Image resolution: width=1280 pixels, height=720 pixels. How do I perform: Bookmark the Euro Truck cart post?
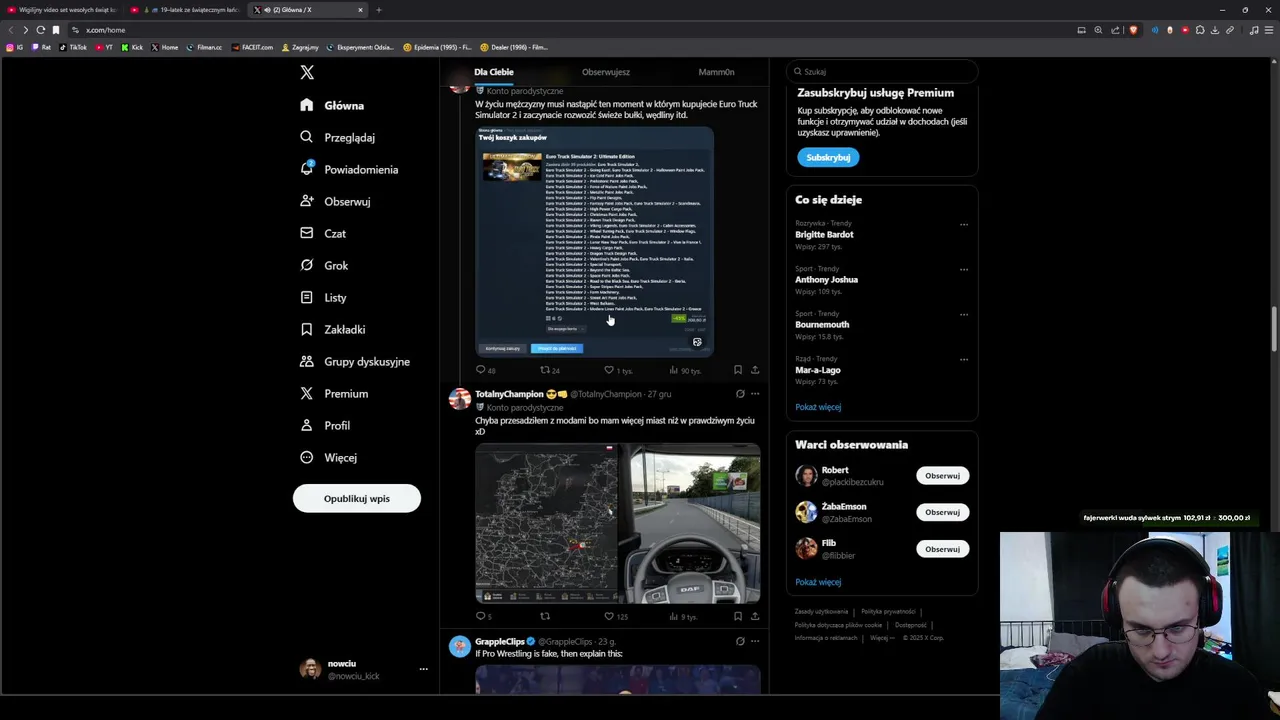click(x=738, y=370)
